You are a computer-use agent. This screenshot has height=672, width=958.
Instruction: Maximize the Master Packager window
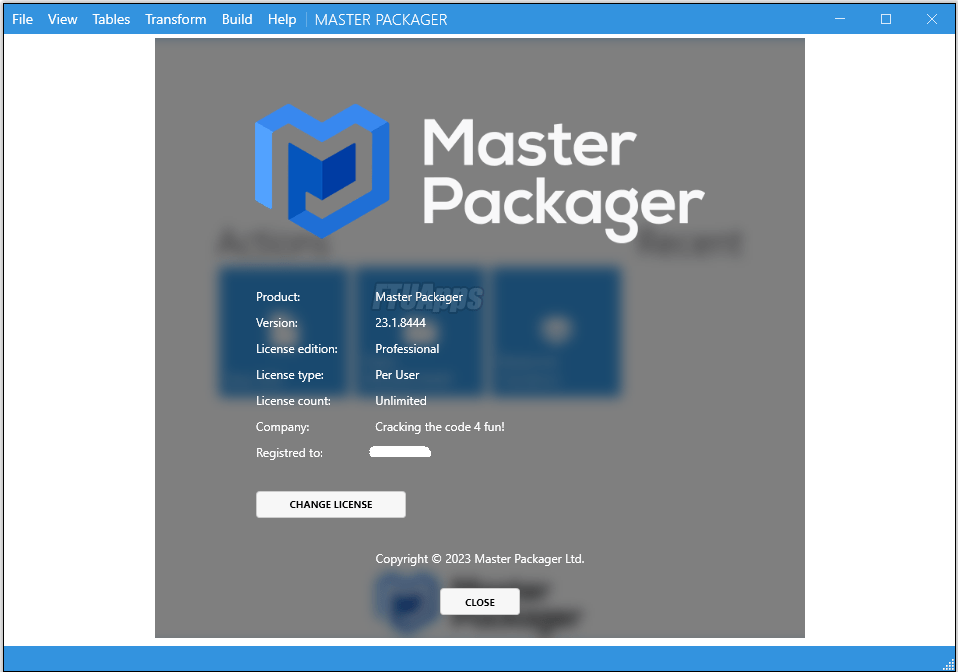(886, 19)
